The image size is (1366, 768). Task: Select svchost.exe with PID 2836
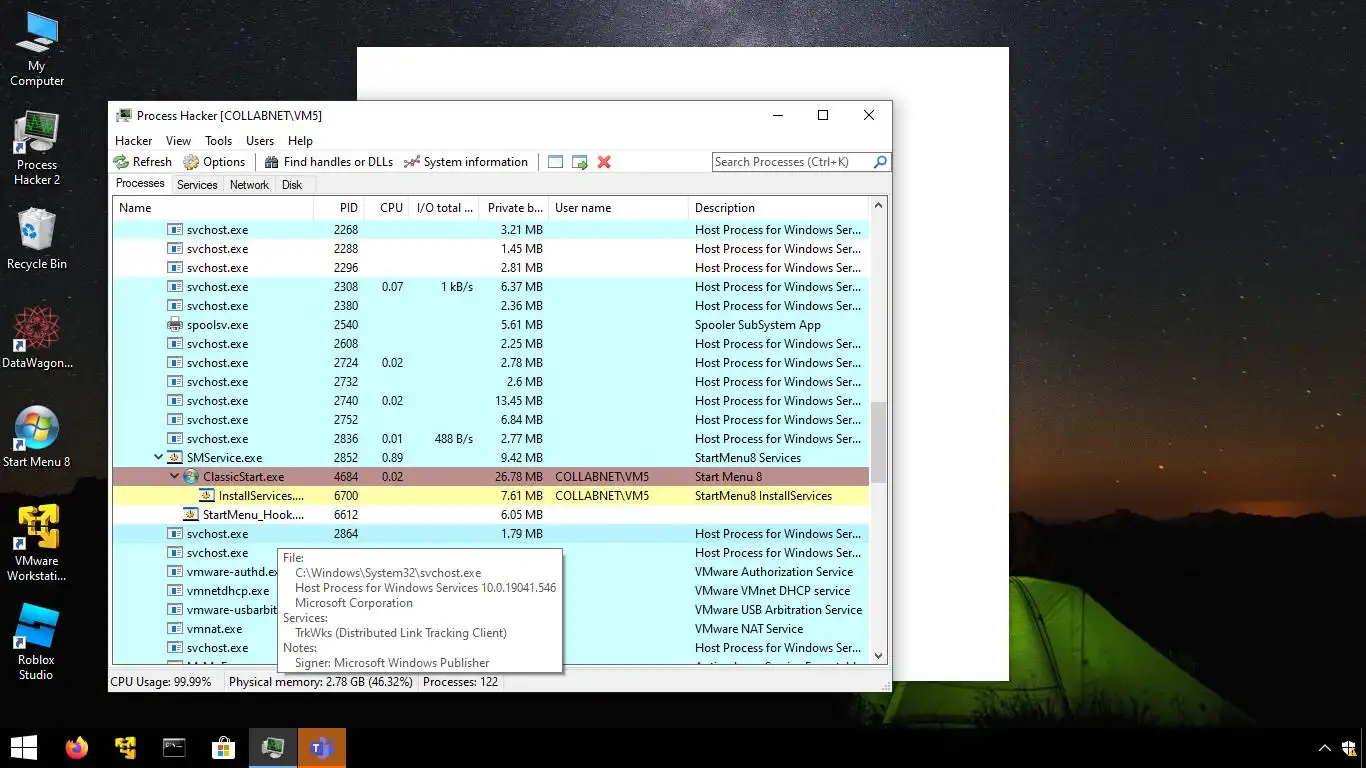click(x=490, y=439)
